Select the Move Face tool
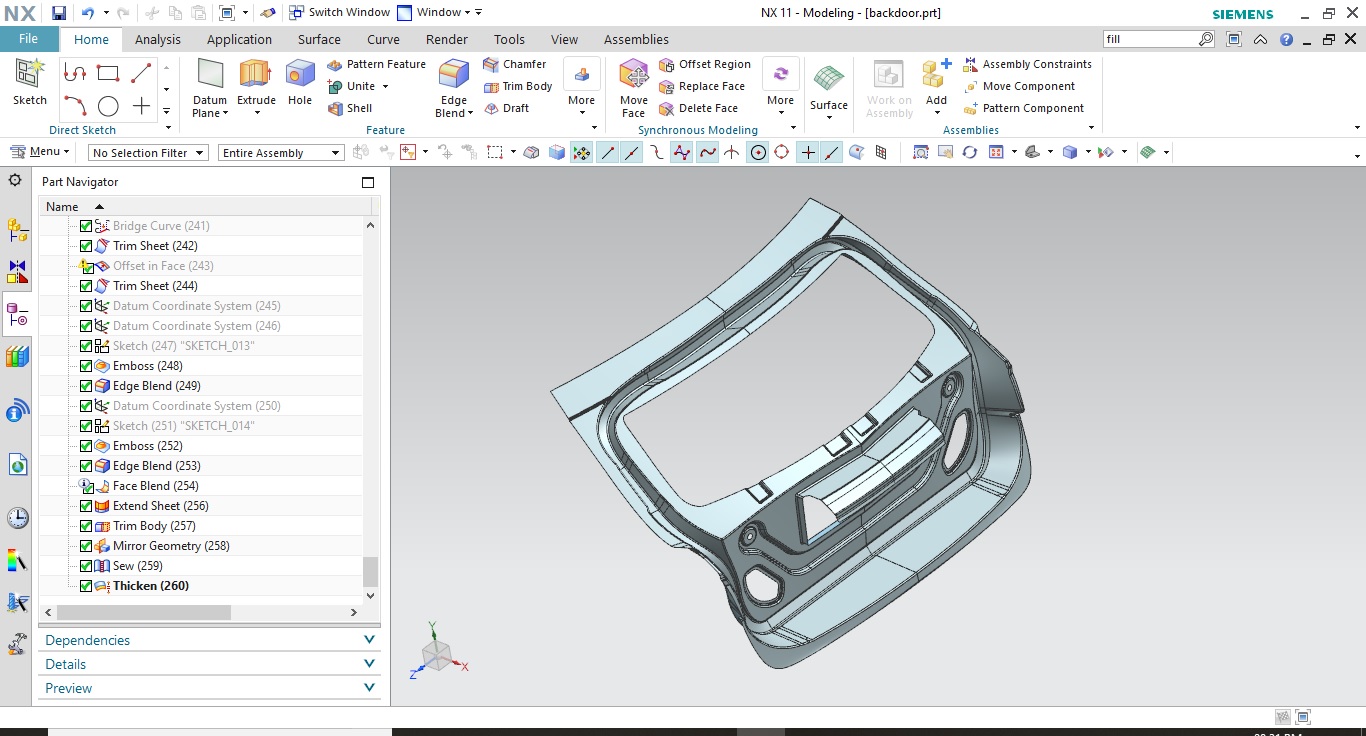Screen dimensions: 1366x736 point(633,88)
